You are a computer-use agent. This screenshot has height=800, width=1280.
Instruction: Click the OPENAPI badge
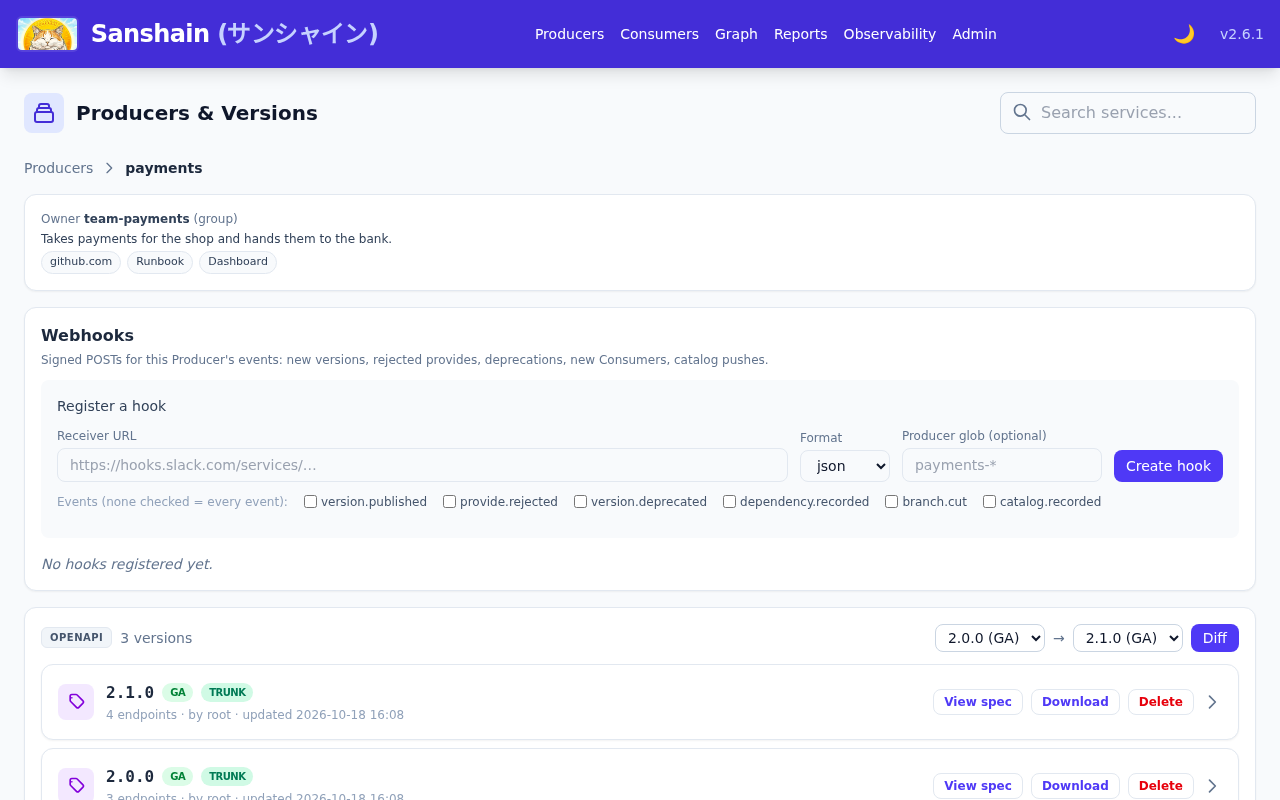pos(76,638)
